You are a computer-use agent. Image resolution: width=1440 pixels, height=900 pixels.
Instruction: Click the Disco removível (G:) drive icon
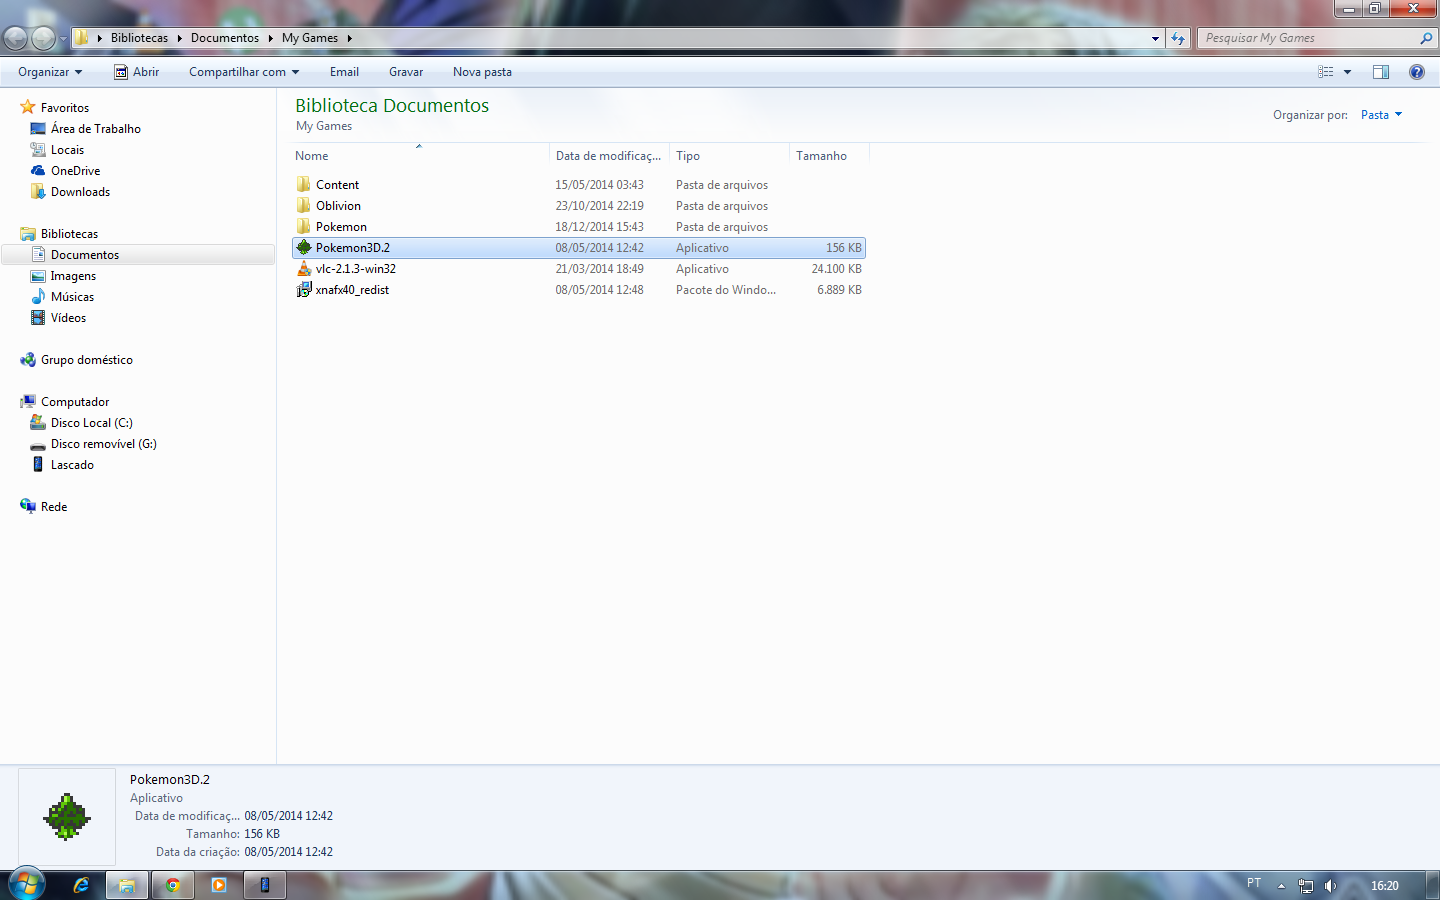(x=38, y=444)
